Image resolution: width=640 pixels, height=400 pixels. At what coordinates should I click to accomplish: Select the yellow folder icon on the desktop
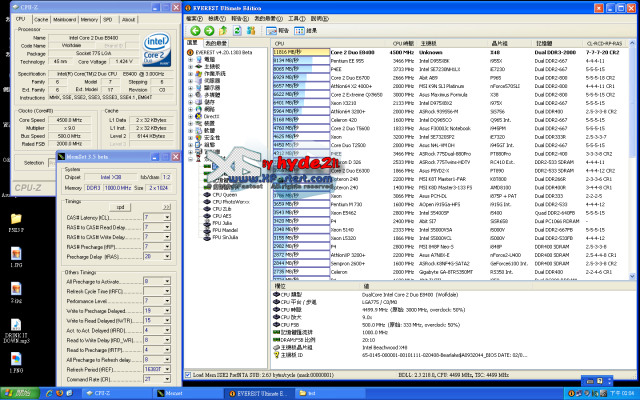coord(16,219)
